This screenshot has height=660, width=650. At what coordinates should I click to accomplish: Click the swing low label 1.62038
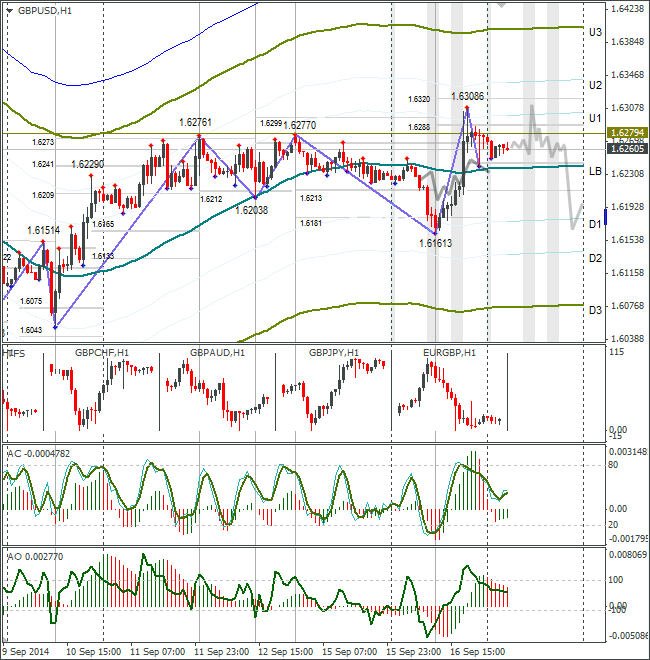click(x=251, y=210)
